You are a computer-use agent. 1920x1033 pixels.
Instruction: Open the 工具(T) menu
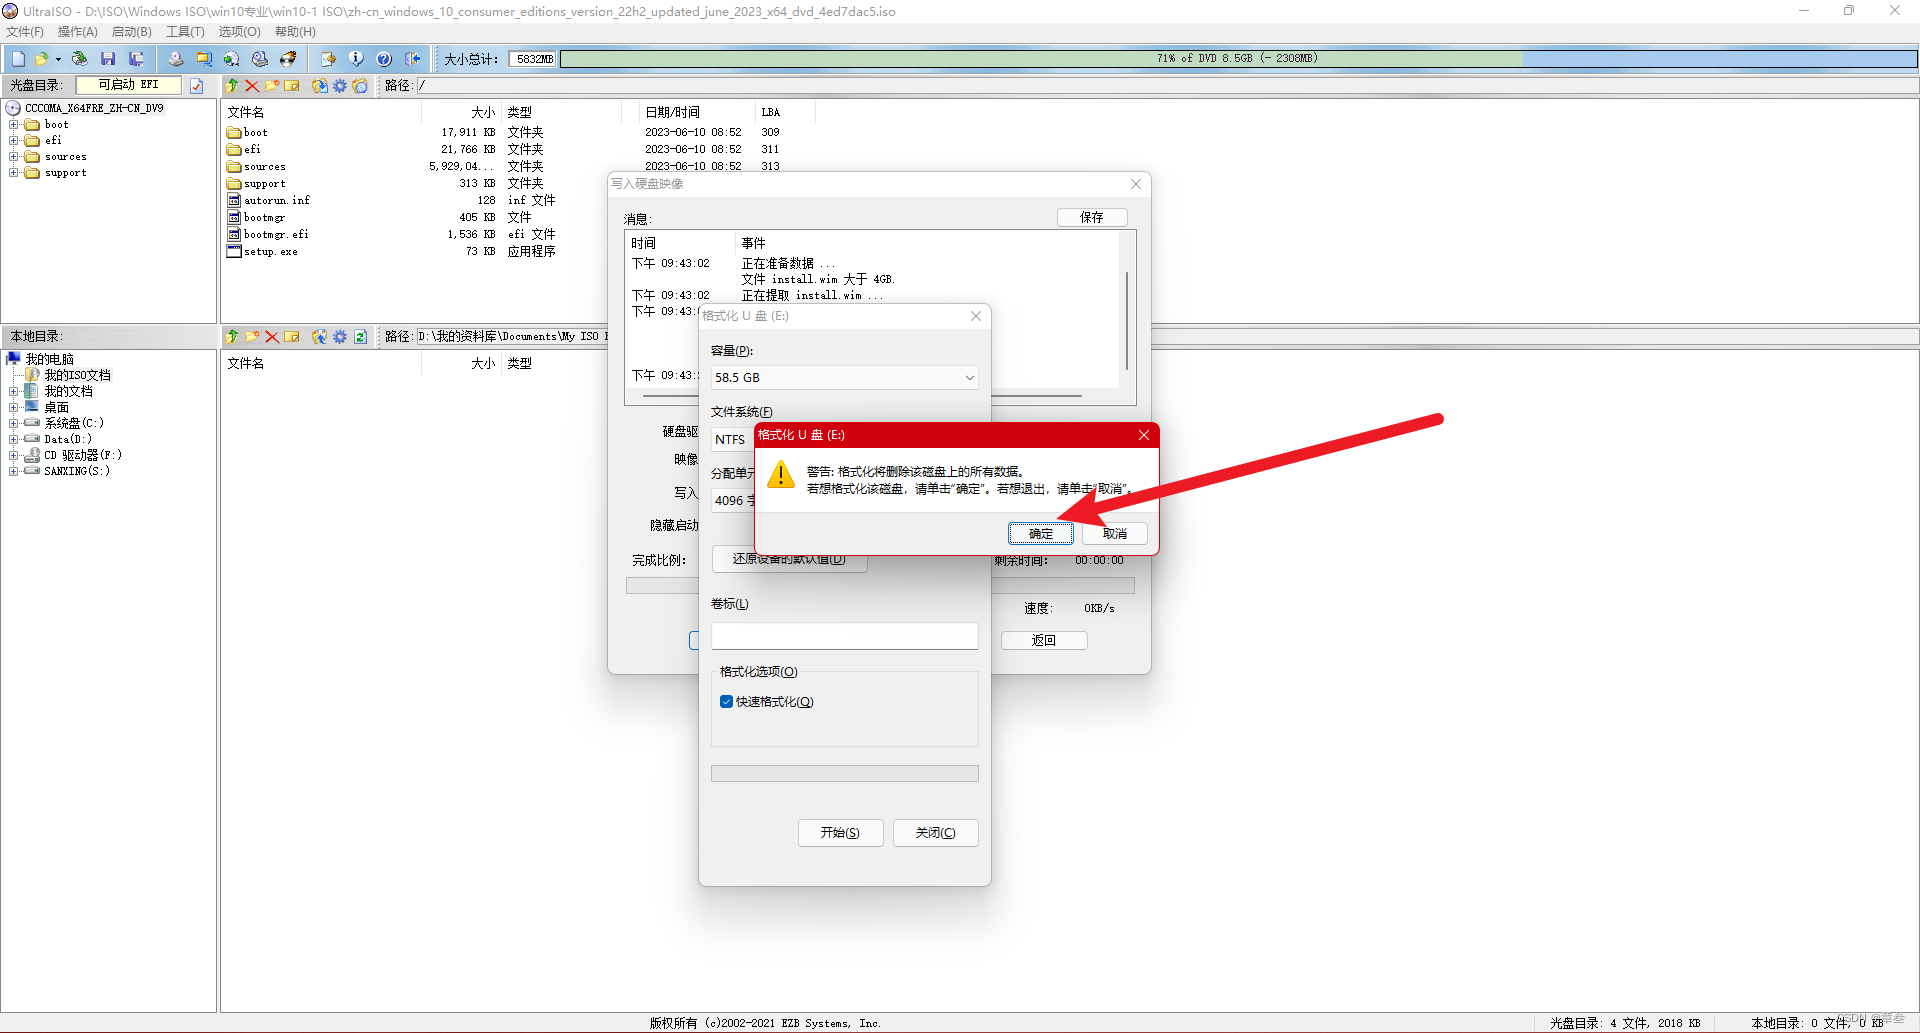coord(185,32)
